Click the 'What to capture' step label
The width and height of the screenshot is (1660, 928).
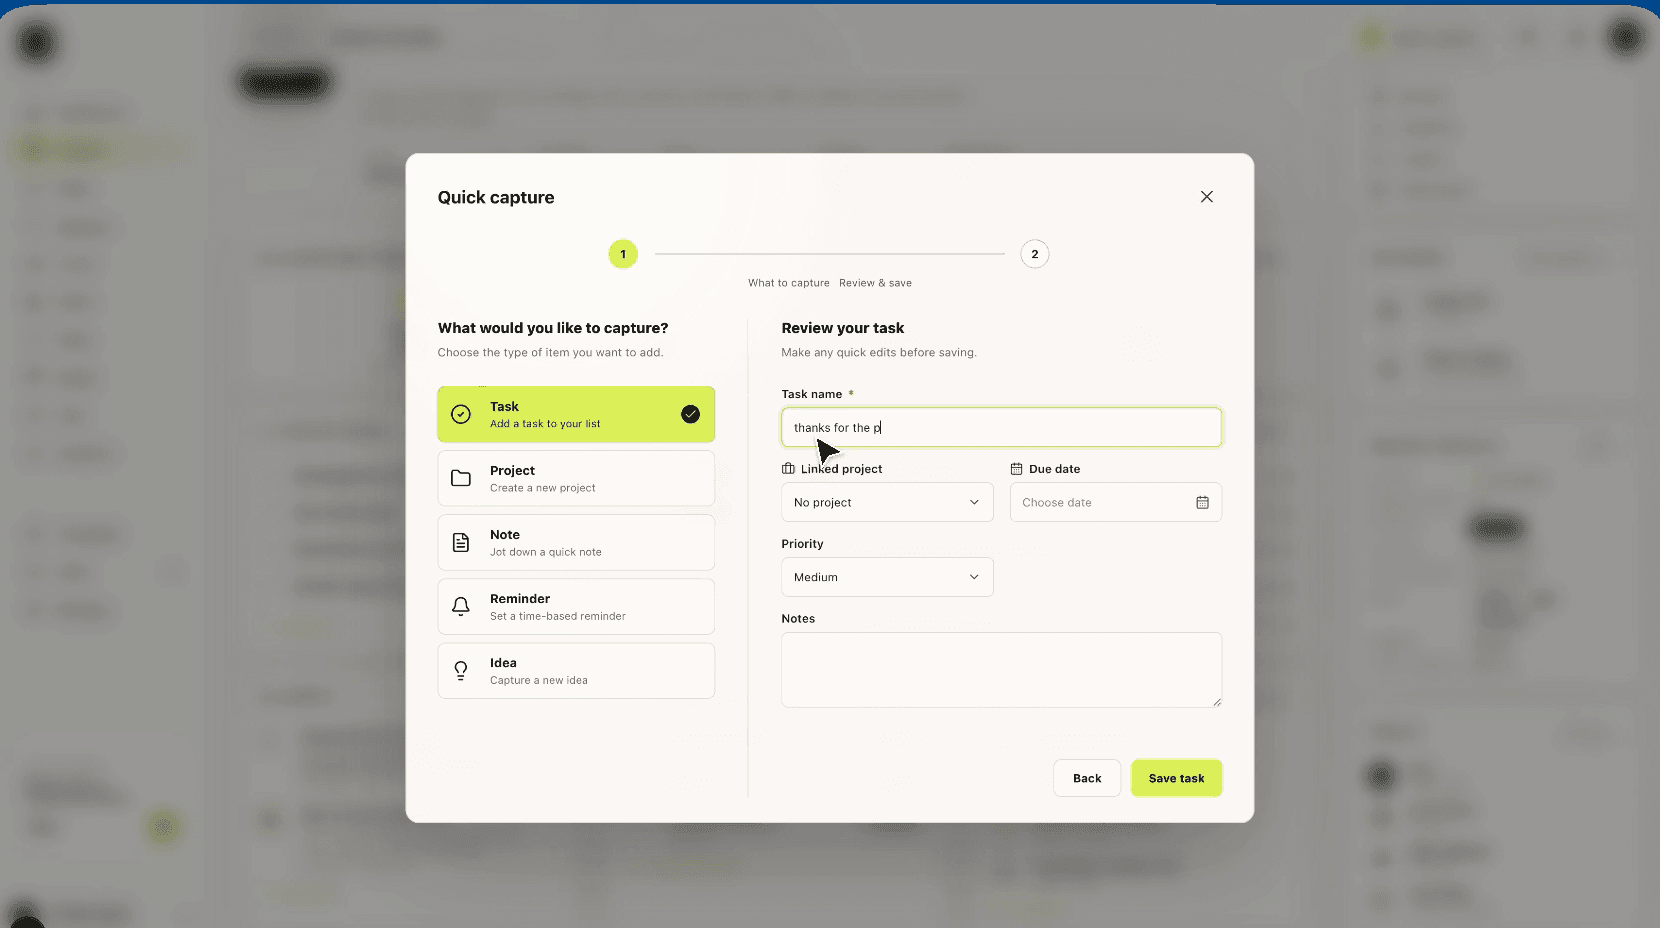(x=789, y=283)
